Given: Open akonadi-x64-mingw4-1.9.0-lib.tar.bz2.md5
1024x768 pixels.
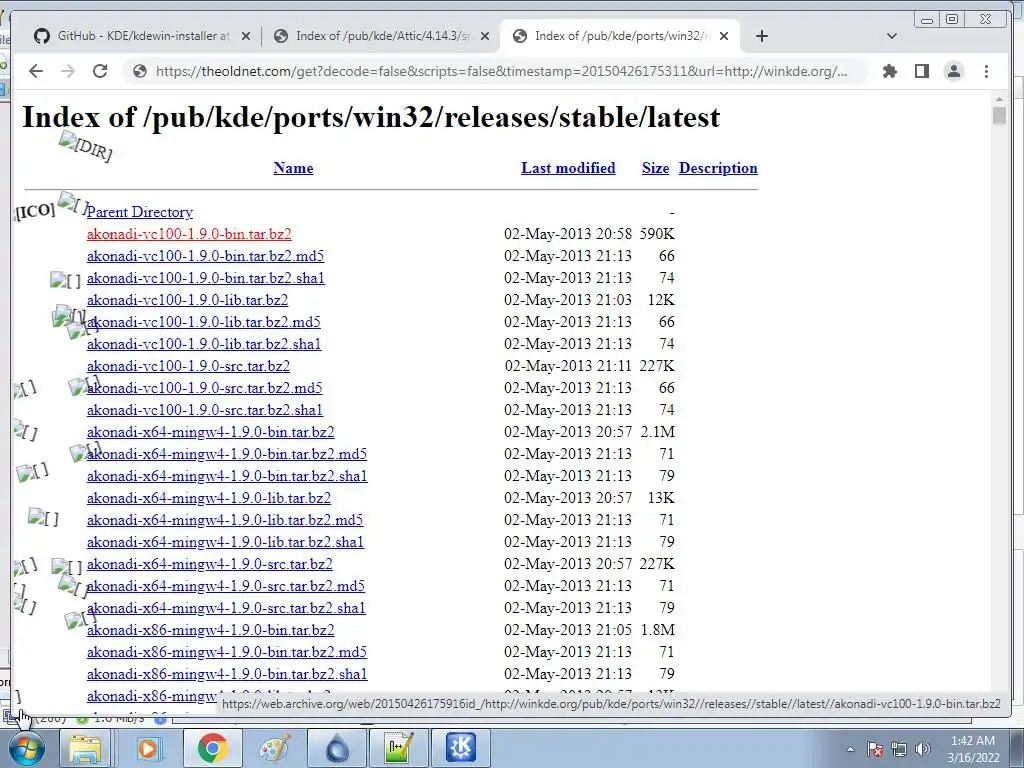Looking at the screenshot, I should click(225, 520).
